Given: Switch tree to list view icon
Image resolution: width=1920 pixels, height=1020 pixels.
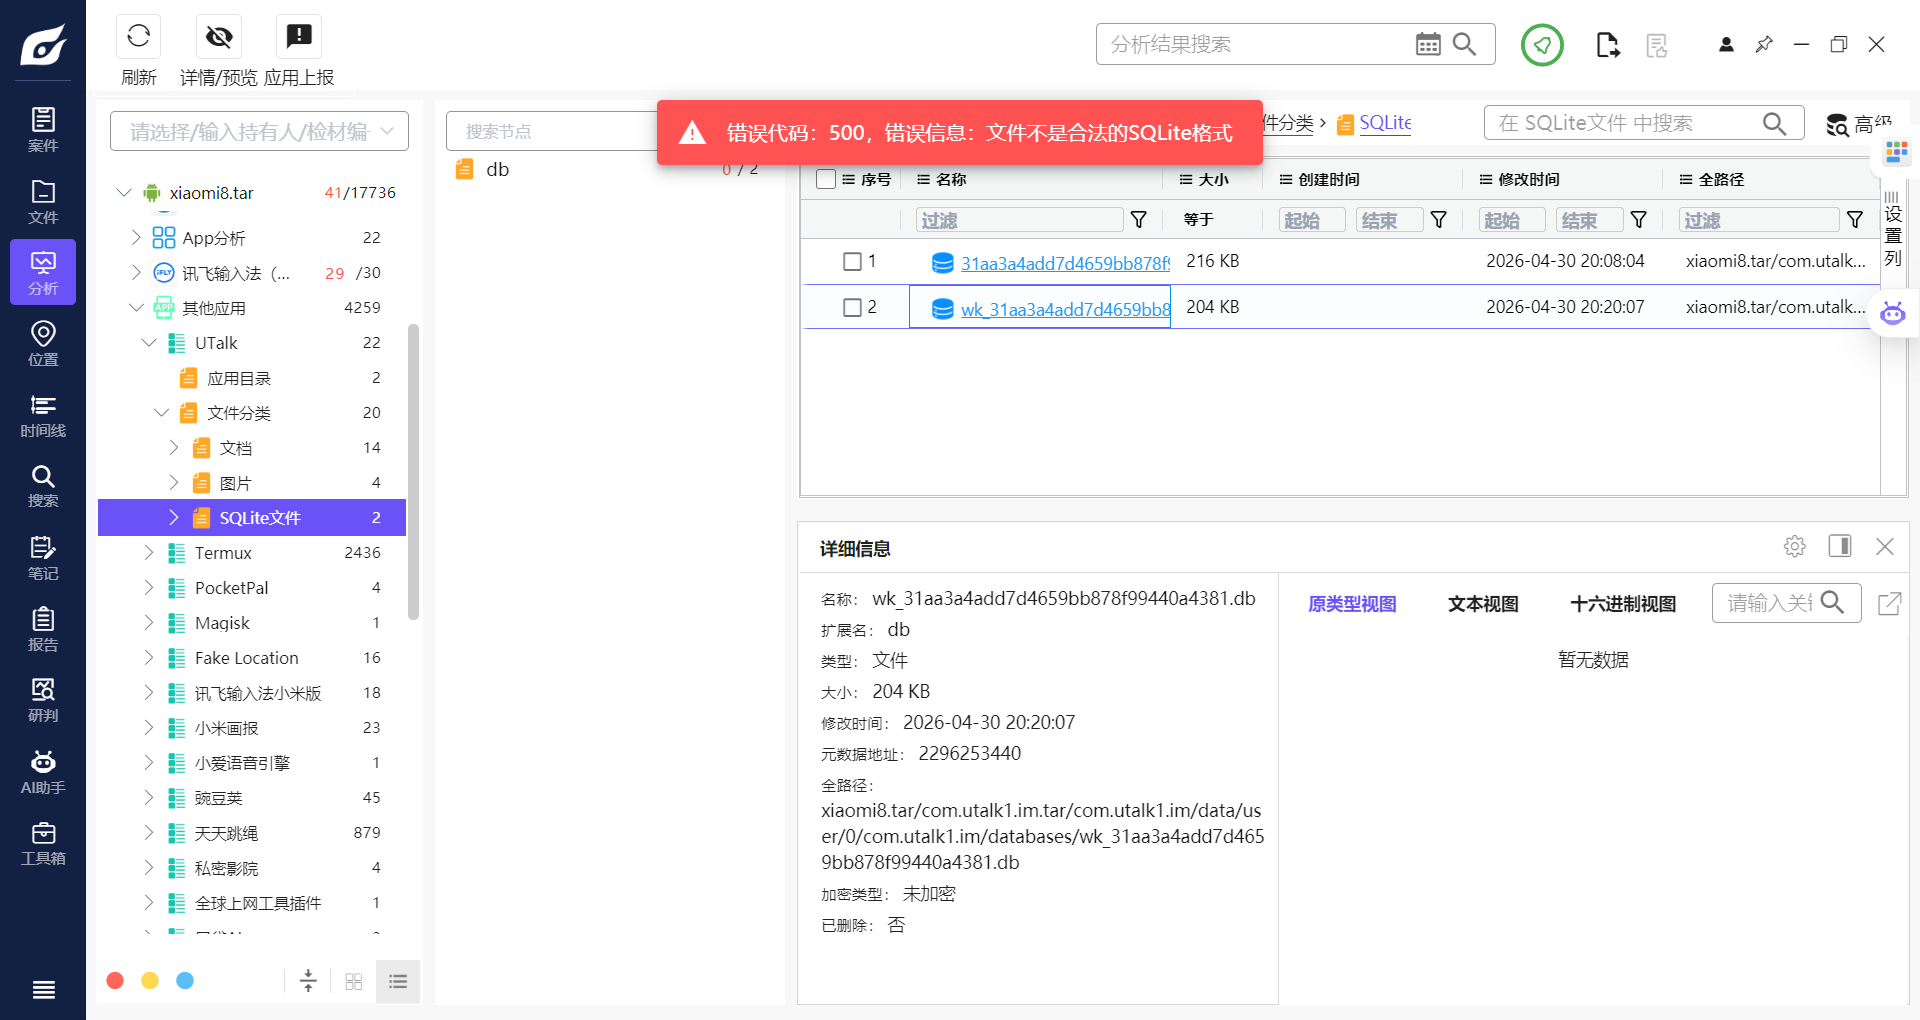Looking at the screenshot, I should pos(398,981).
